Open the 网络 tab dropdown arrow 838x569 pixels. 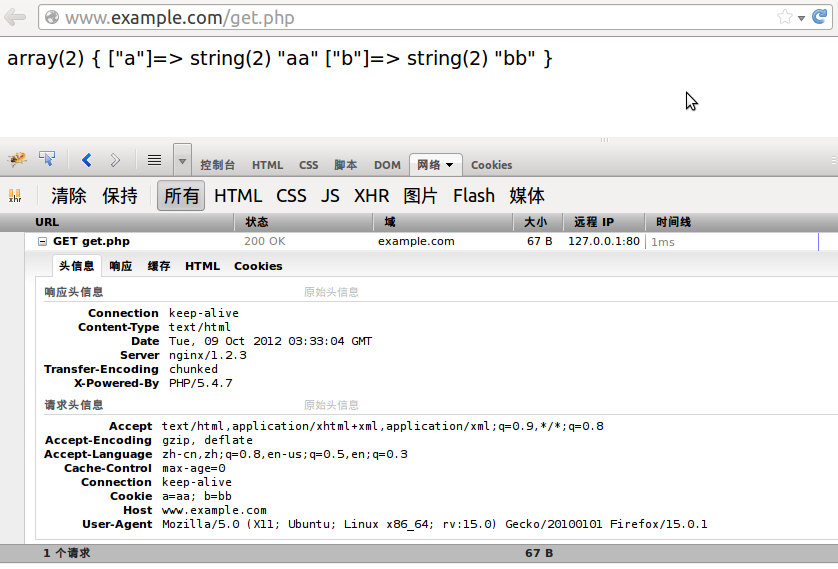(449, 165)
